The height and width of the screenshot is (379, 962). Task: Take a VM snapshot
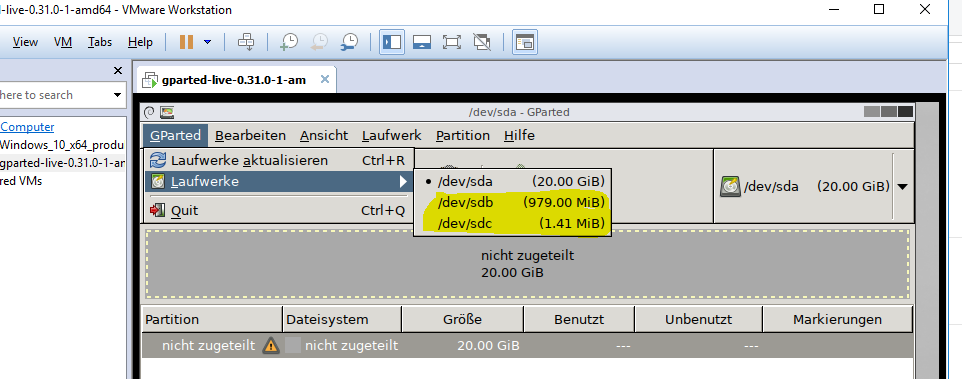pos(288,42)
